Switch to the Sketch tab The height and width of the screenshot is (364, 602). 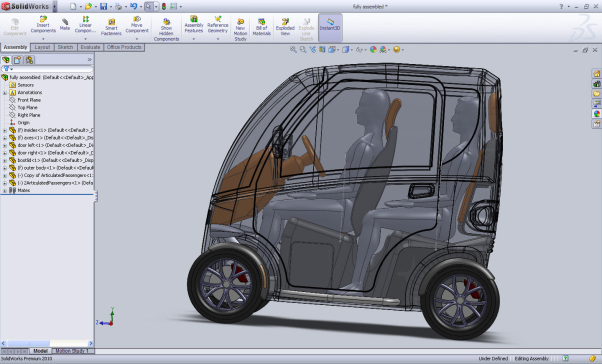coord(65,47)
